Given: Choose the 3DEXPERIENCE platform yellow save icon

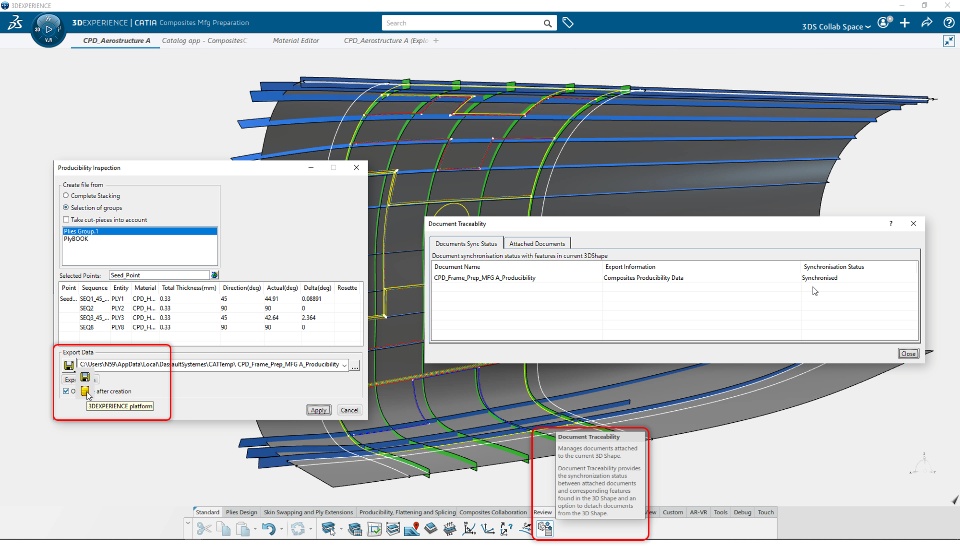Looking at the screenshot, I should [85, 391].
